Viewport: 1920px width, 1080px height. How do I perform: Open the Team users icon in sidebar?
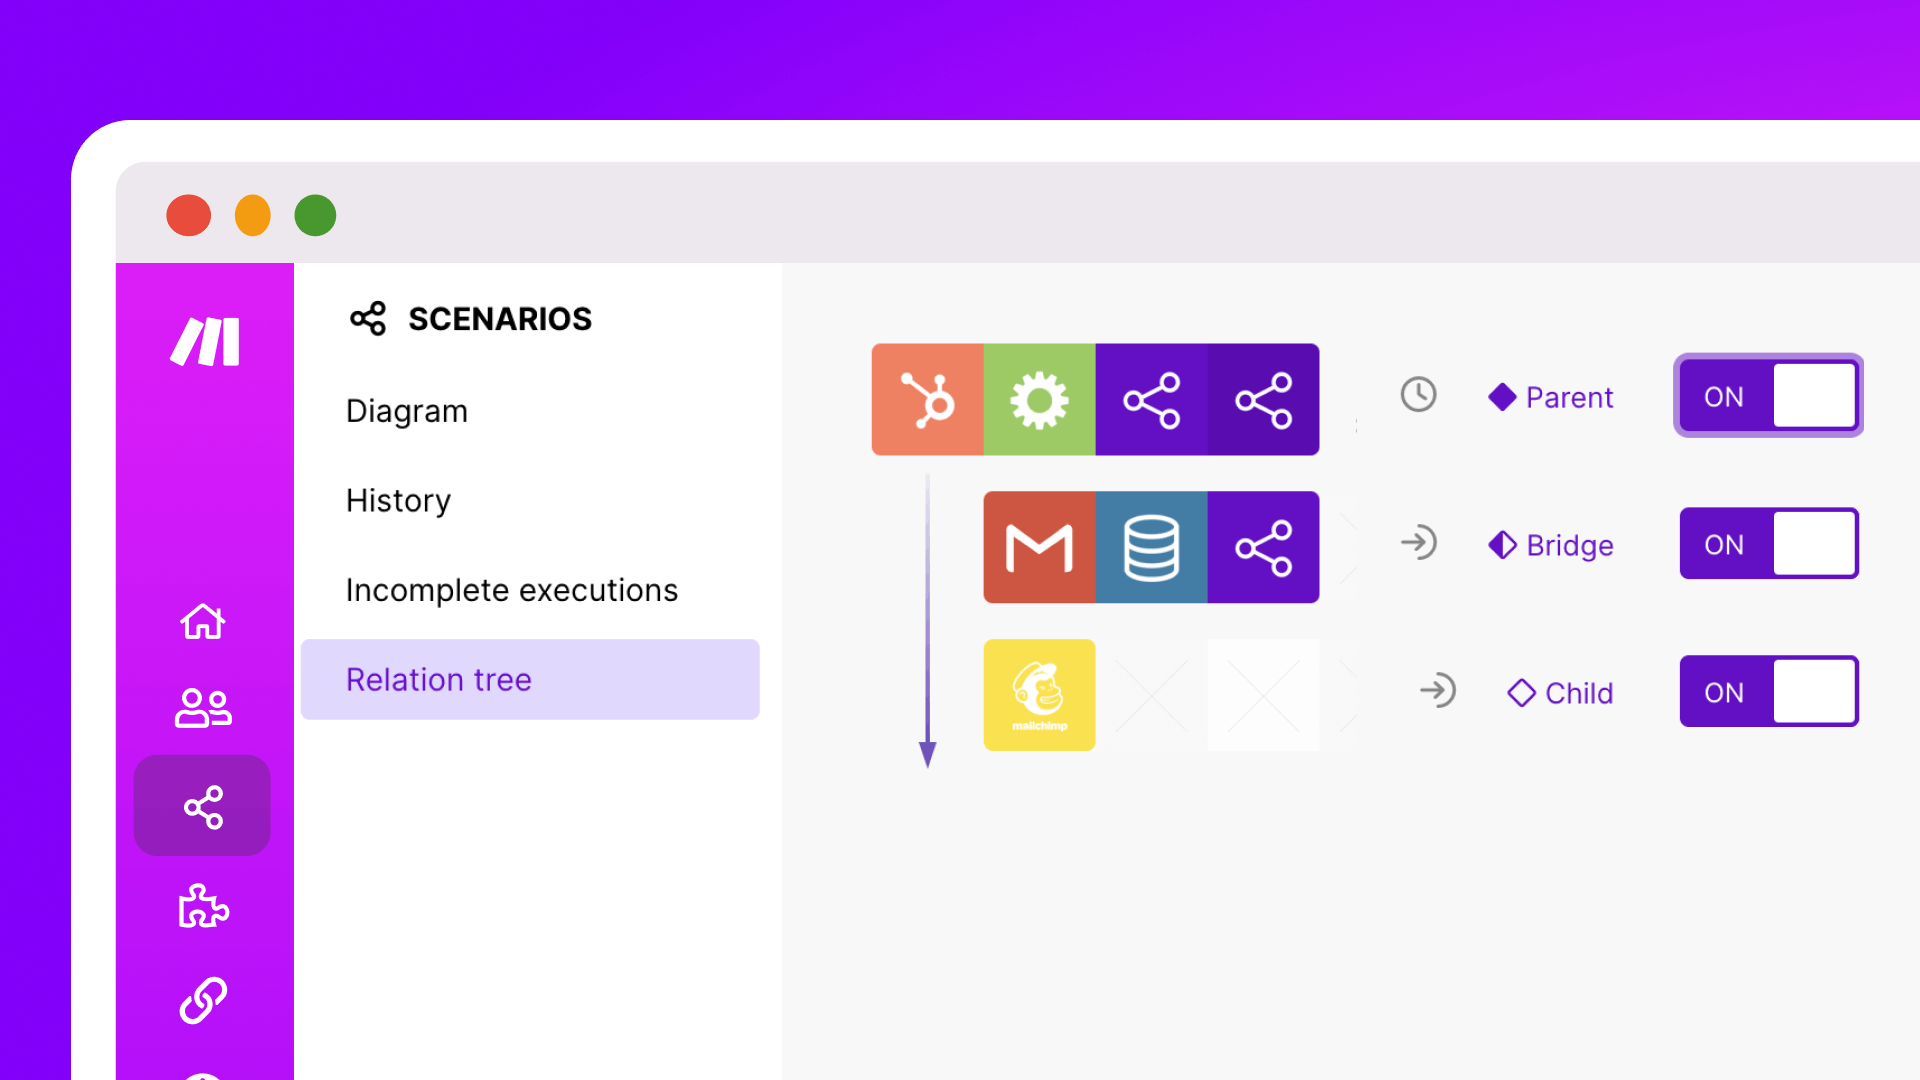pyautogui.click(x=203, y=708)
